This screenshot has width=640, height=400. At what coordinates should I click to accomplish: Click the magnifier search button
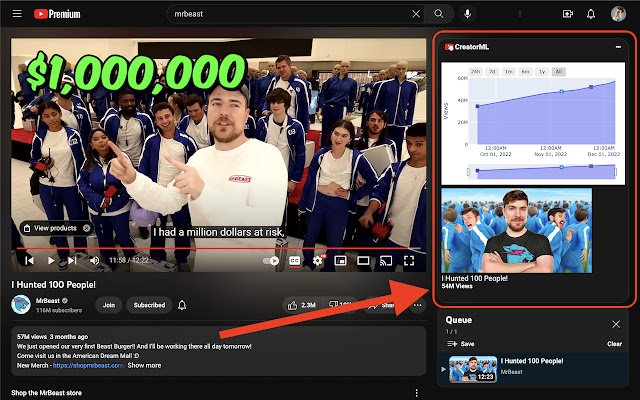pyautogui.click(x=439, y=14)
